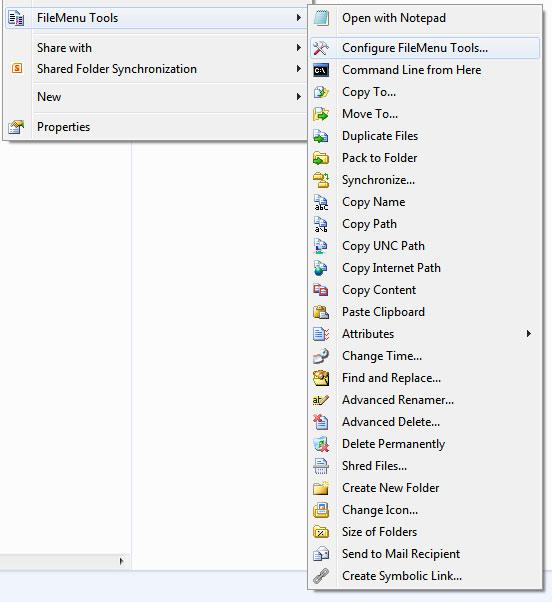Click the Configure FileMenu Tools wrench icon
Image resolution: width=552 pixels, height=602 pixels.
[x=321, y=48]
